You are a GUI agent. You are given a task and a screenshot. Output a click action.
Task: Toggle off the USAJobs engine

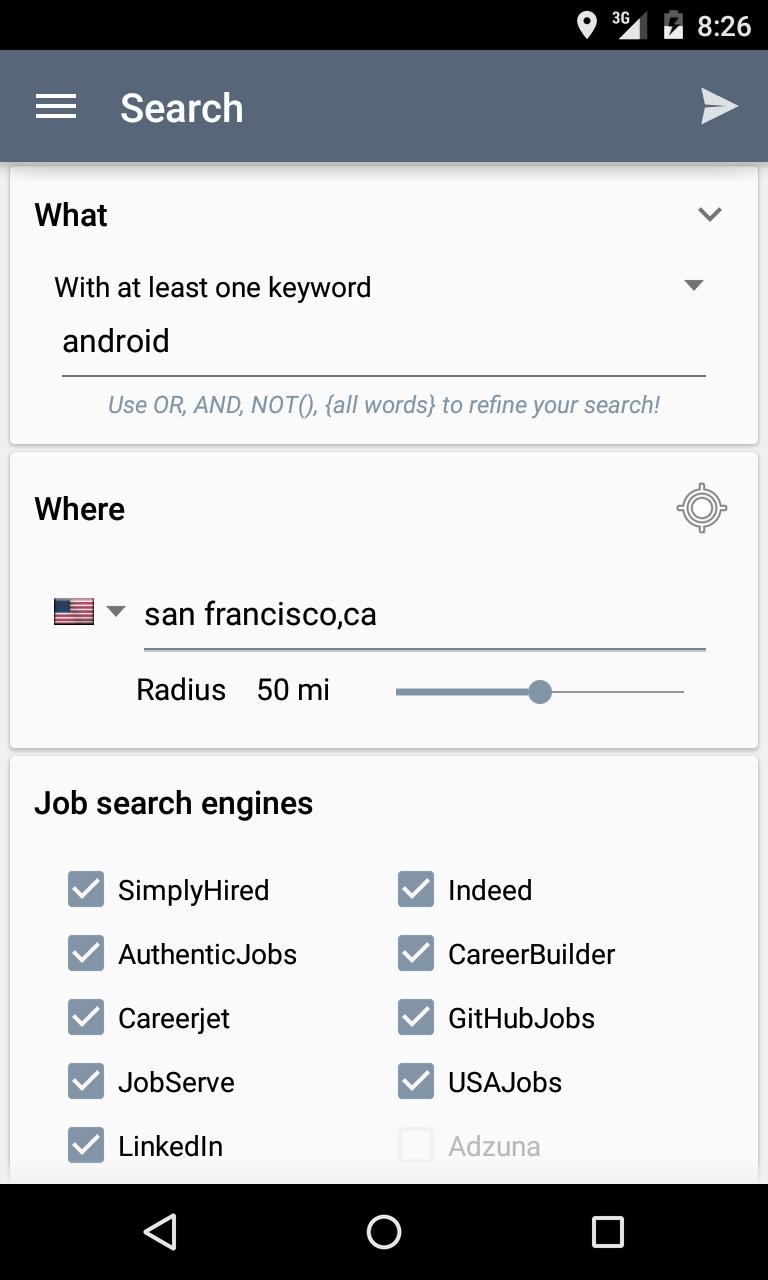pos(415,1081)
